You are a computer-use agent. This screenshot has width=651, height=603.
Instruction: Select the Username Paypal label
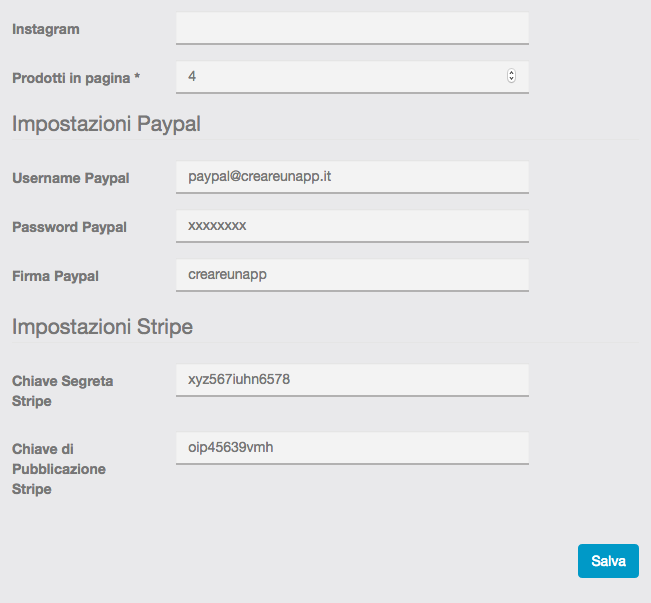point(70,179)
